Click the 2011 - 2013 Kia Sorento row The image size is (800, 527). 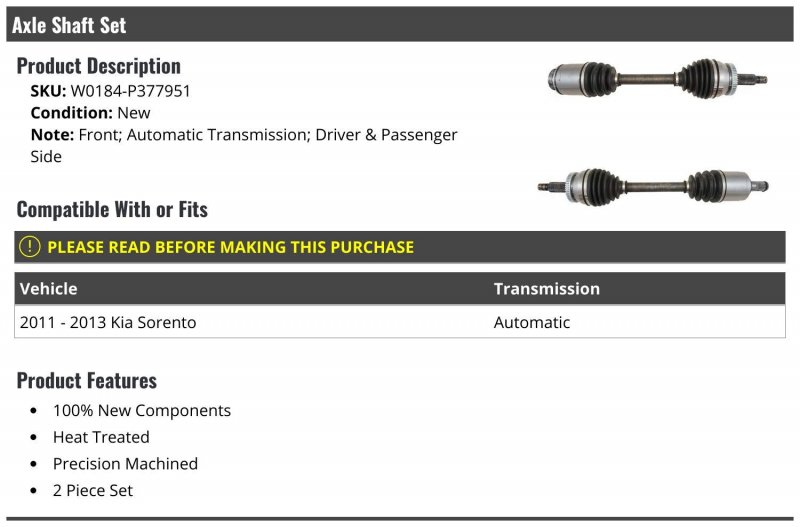pos(399,322)
